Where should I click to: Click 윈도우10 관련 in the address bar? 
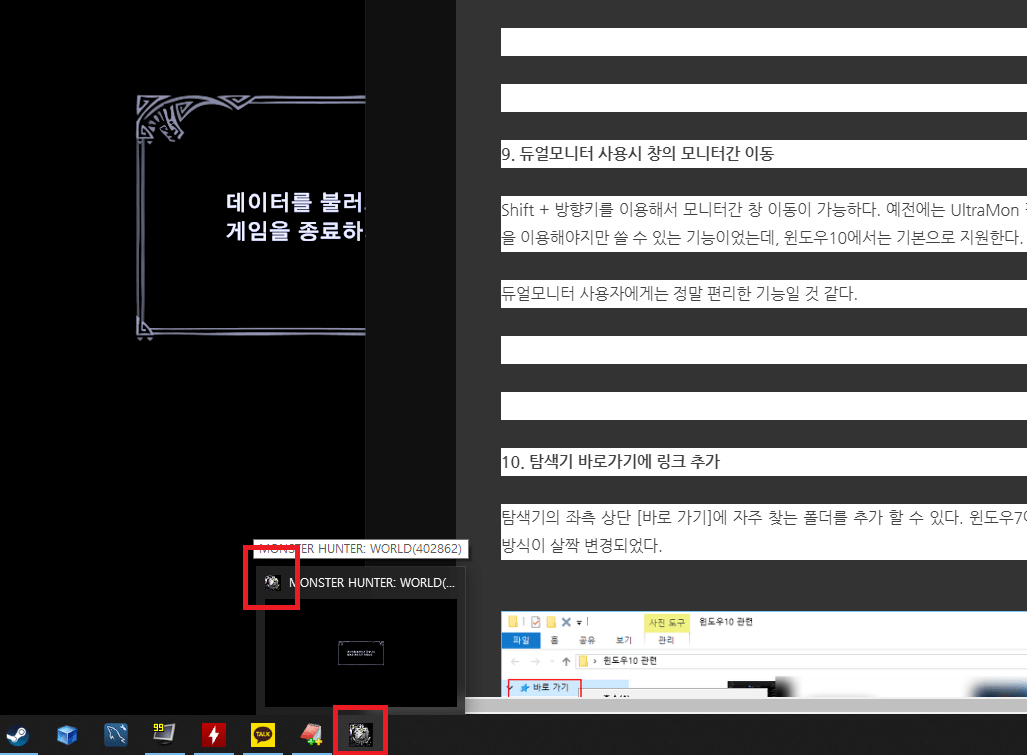(629, 661)
